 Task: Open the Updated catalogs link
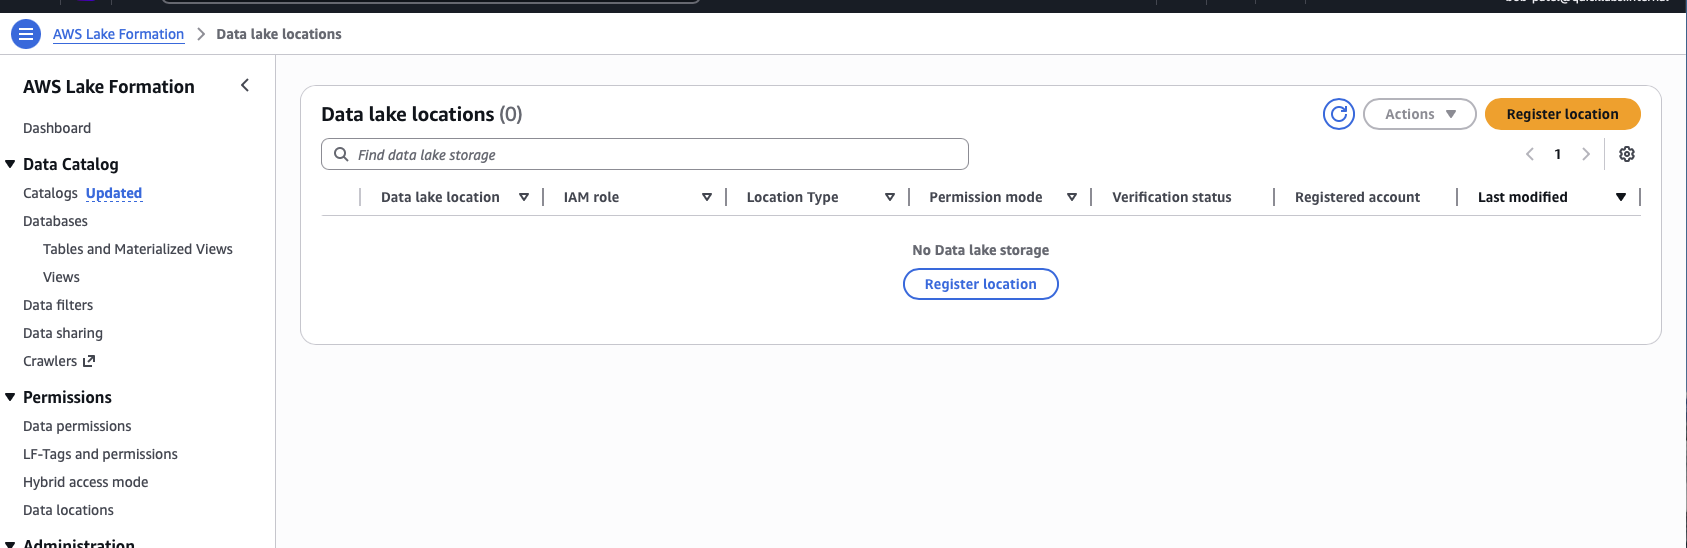(114, 193)
